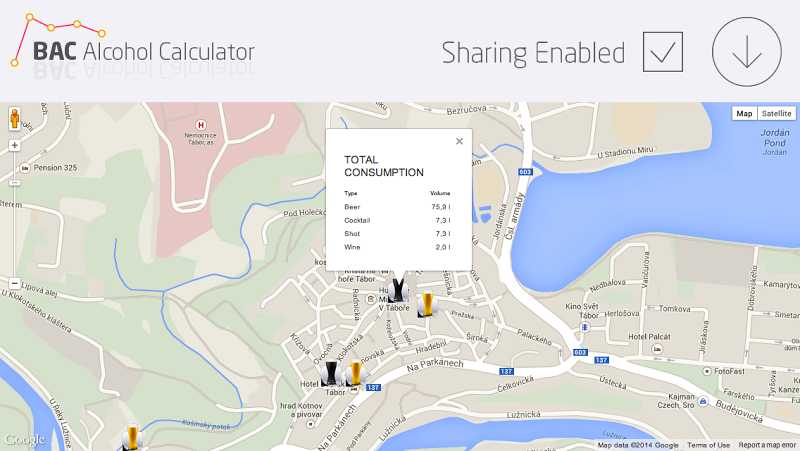Viewport: 800px width, 451px height.
Task: Click the FotoFast place icon
Action: click(x=707, y=371)
